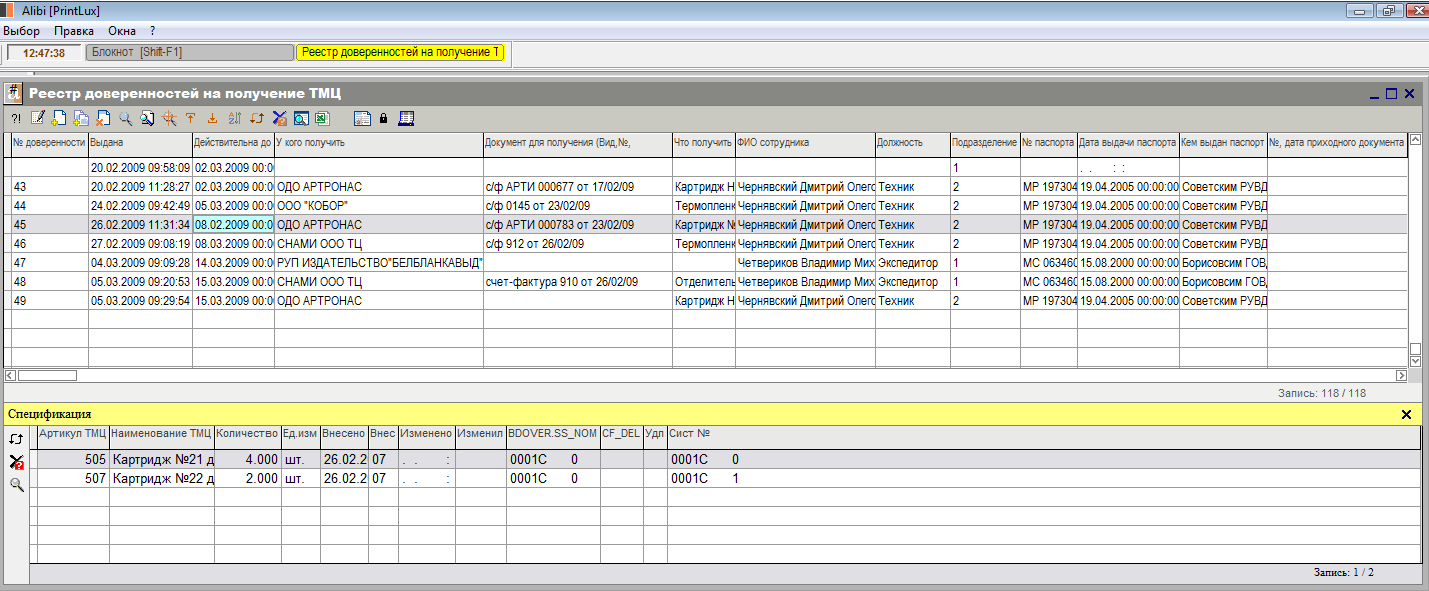Click the orange crosshair filter icon

(x=169, y=119)
